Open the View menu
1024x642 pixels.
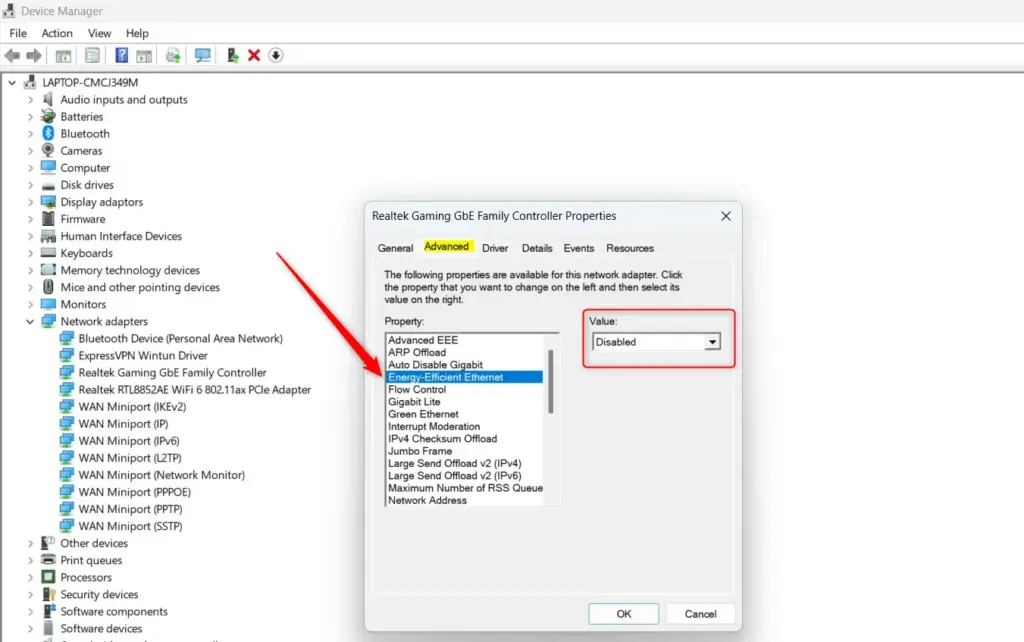[99, 33]
